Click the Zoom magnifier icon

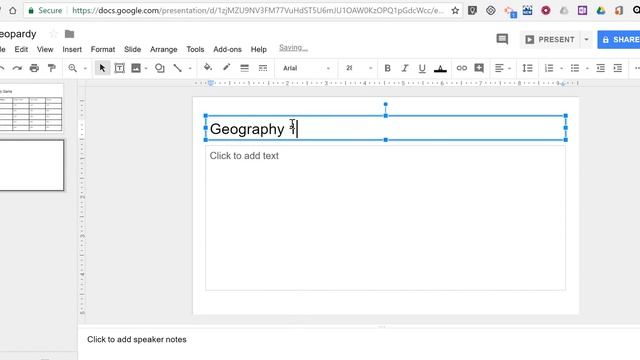point(73,68)
